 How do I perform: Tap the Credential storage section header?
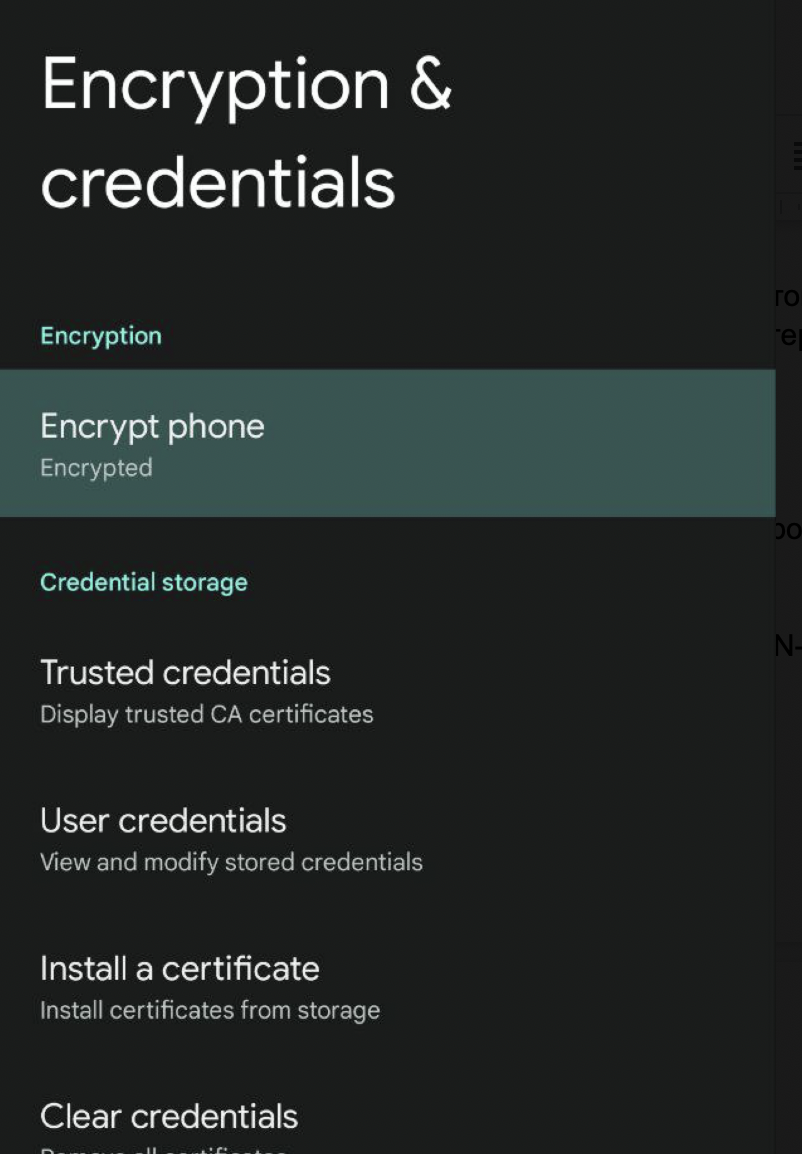pos(143,582)
